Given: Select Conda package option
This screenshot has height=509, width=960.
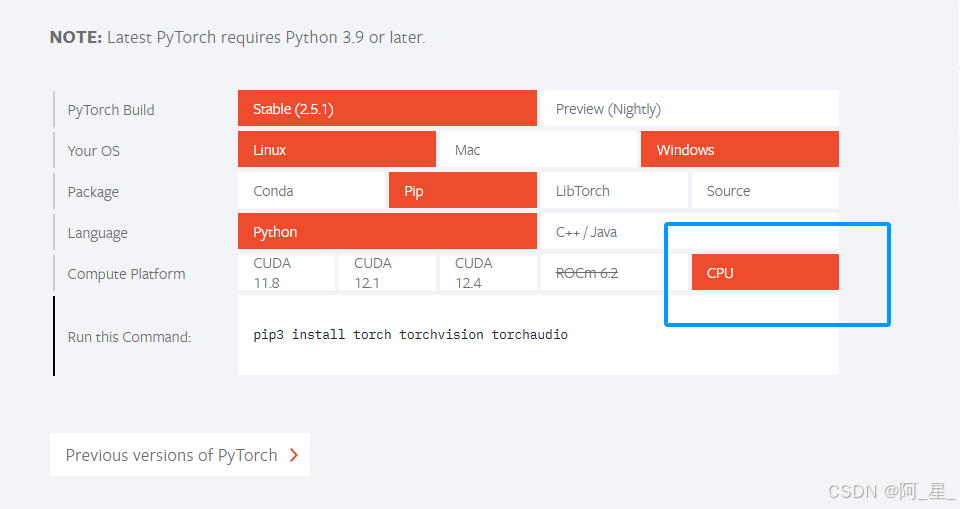Looking at the screenshot, I should tap(312, 190).
